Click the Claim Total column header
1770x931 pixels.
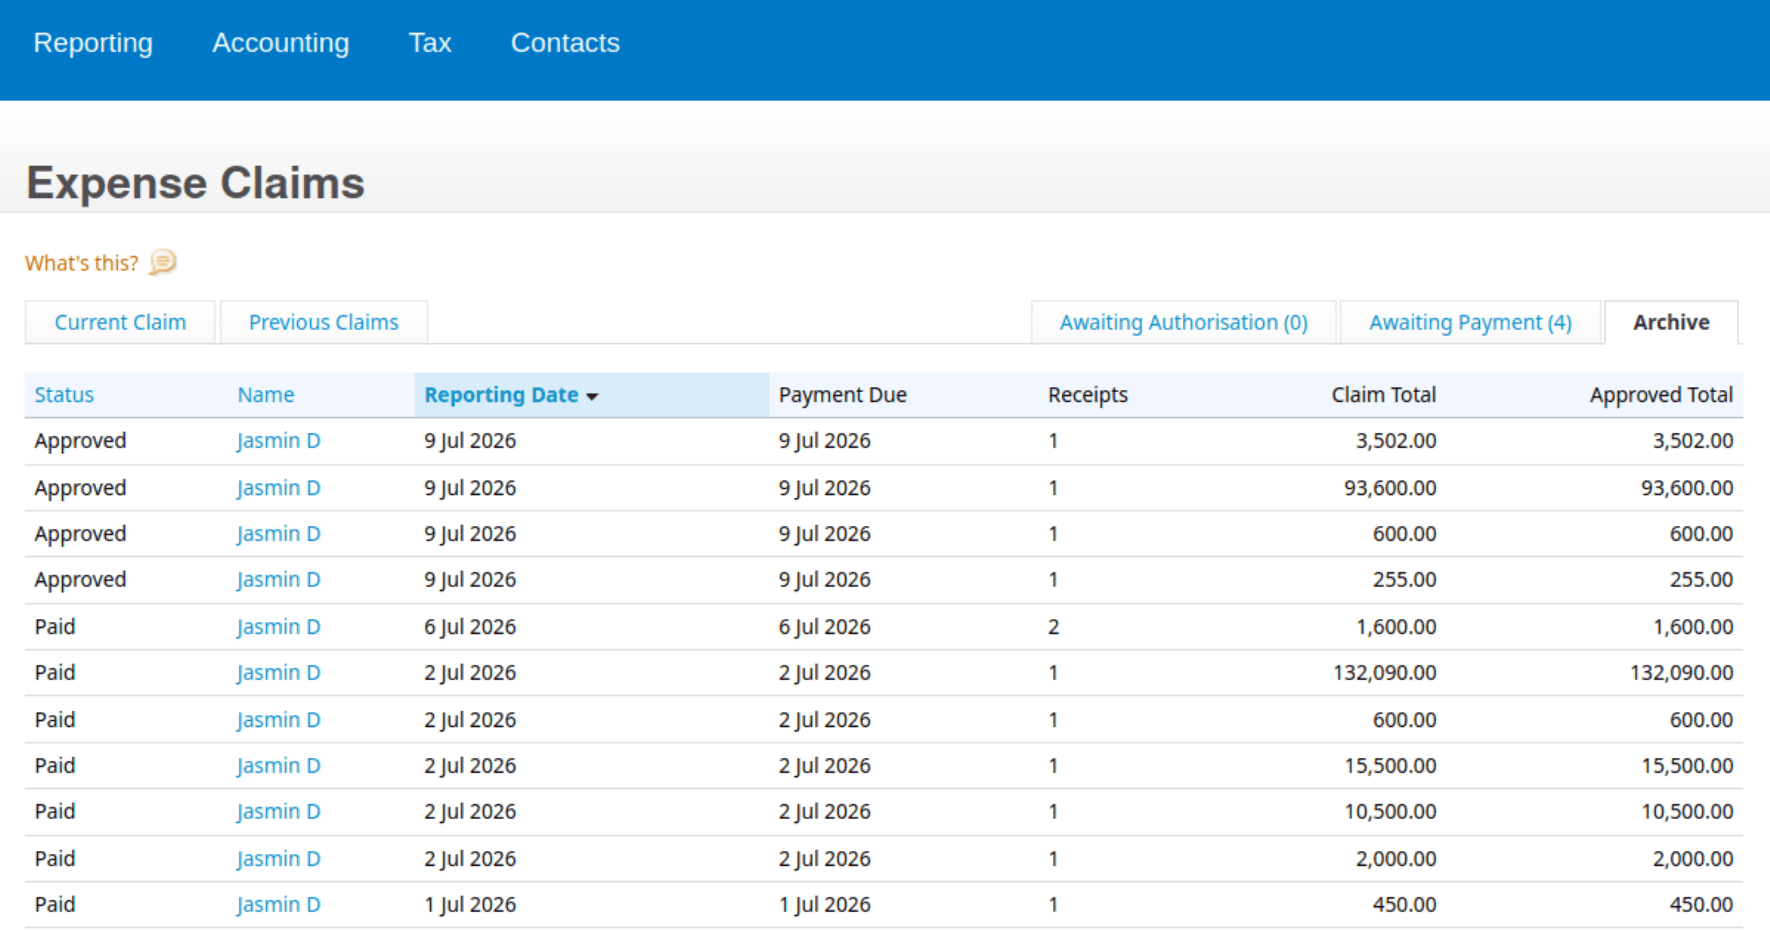1384,395
